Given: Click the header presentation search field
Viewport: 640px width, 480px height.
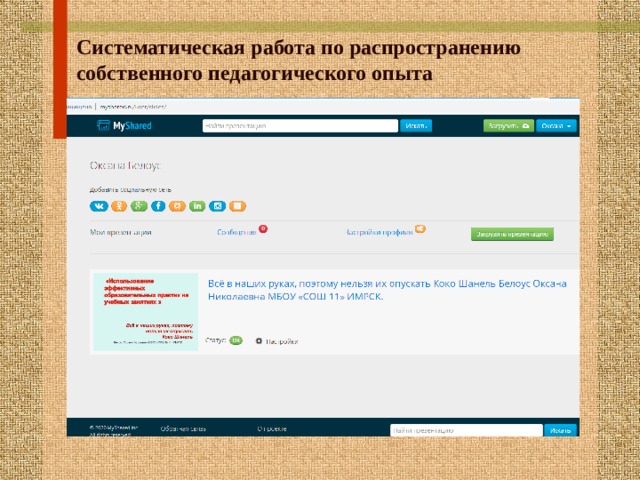Looking at the screenshot, I should 300,126.
